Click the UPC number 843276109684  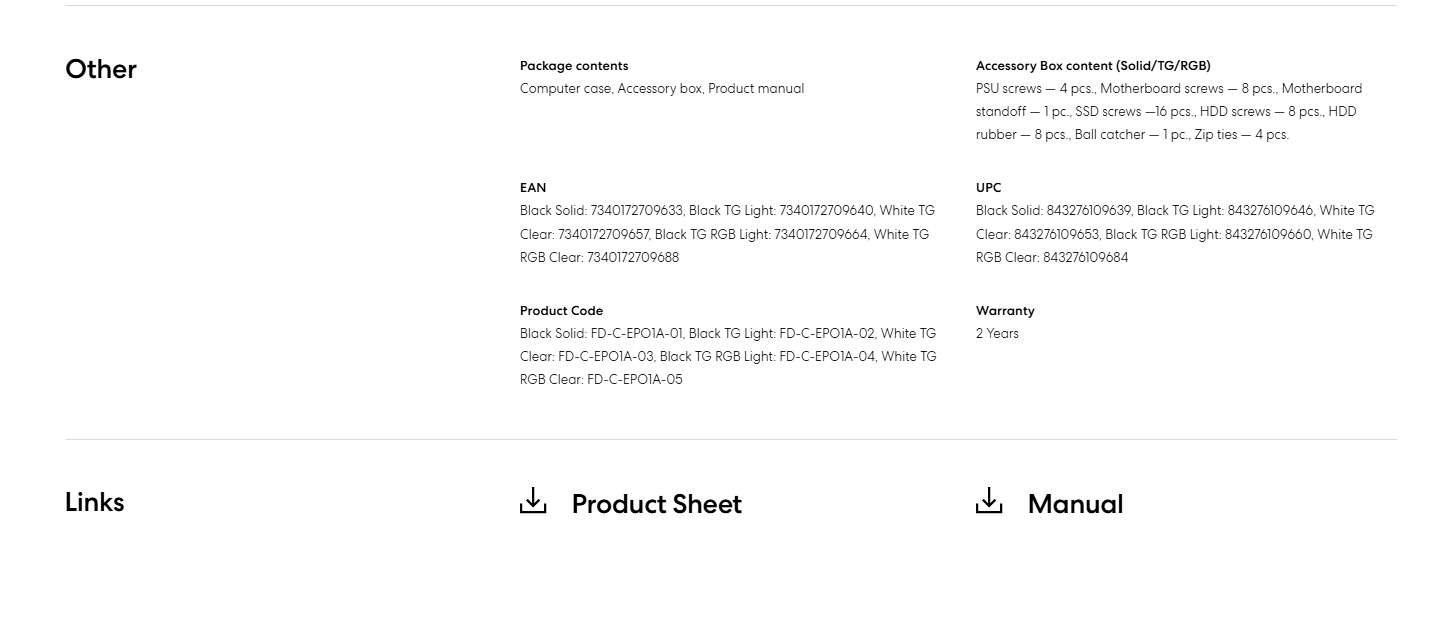pos(1085,258)
